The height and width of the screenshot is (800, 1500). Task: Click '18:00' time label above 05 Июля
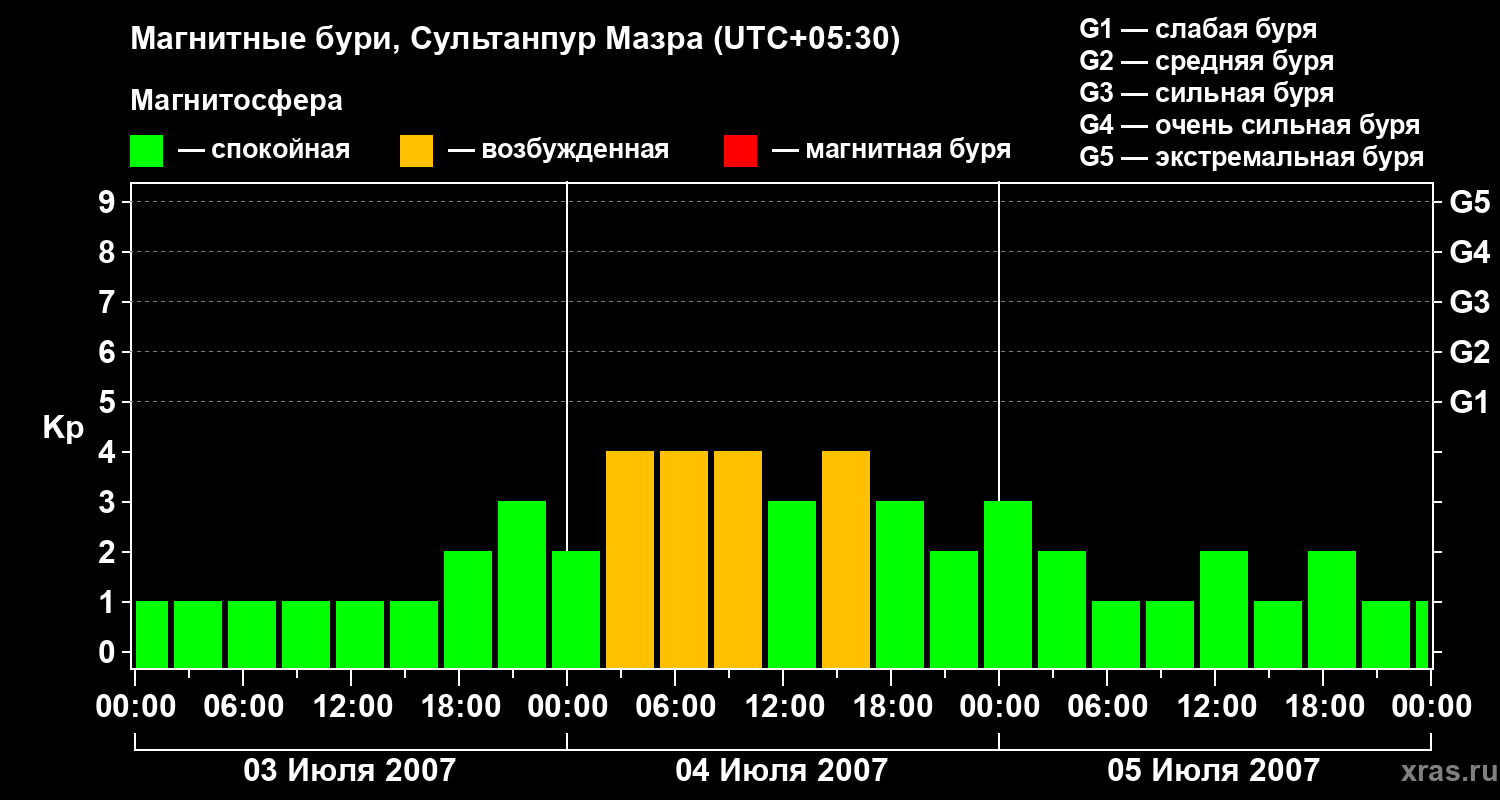1323,707
